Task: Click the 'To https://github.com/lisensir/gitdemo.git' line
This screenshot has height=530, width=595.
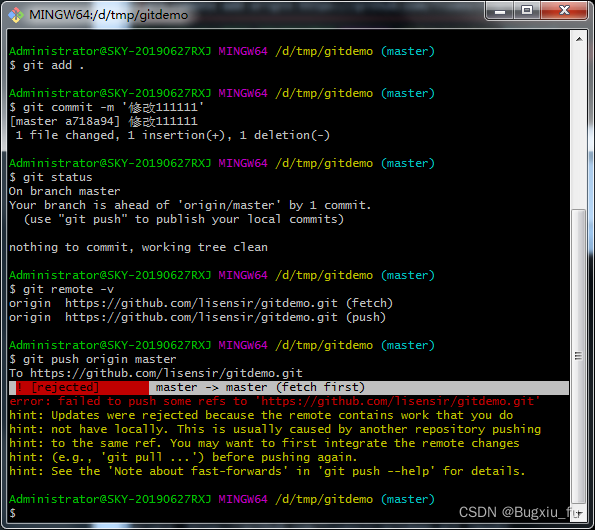Action: 156,373
